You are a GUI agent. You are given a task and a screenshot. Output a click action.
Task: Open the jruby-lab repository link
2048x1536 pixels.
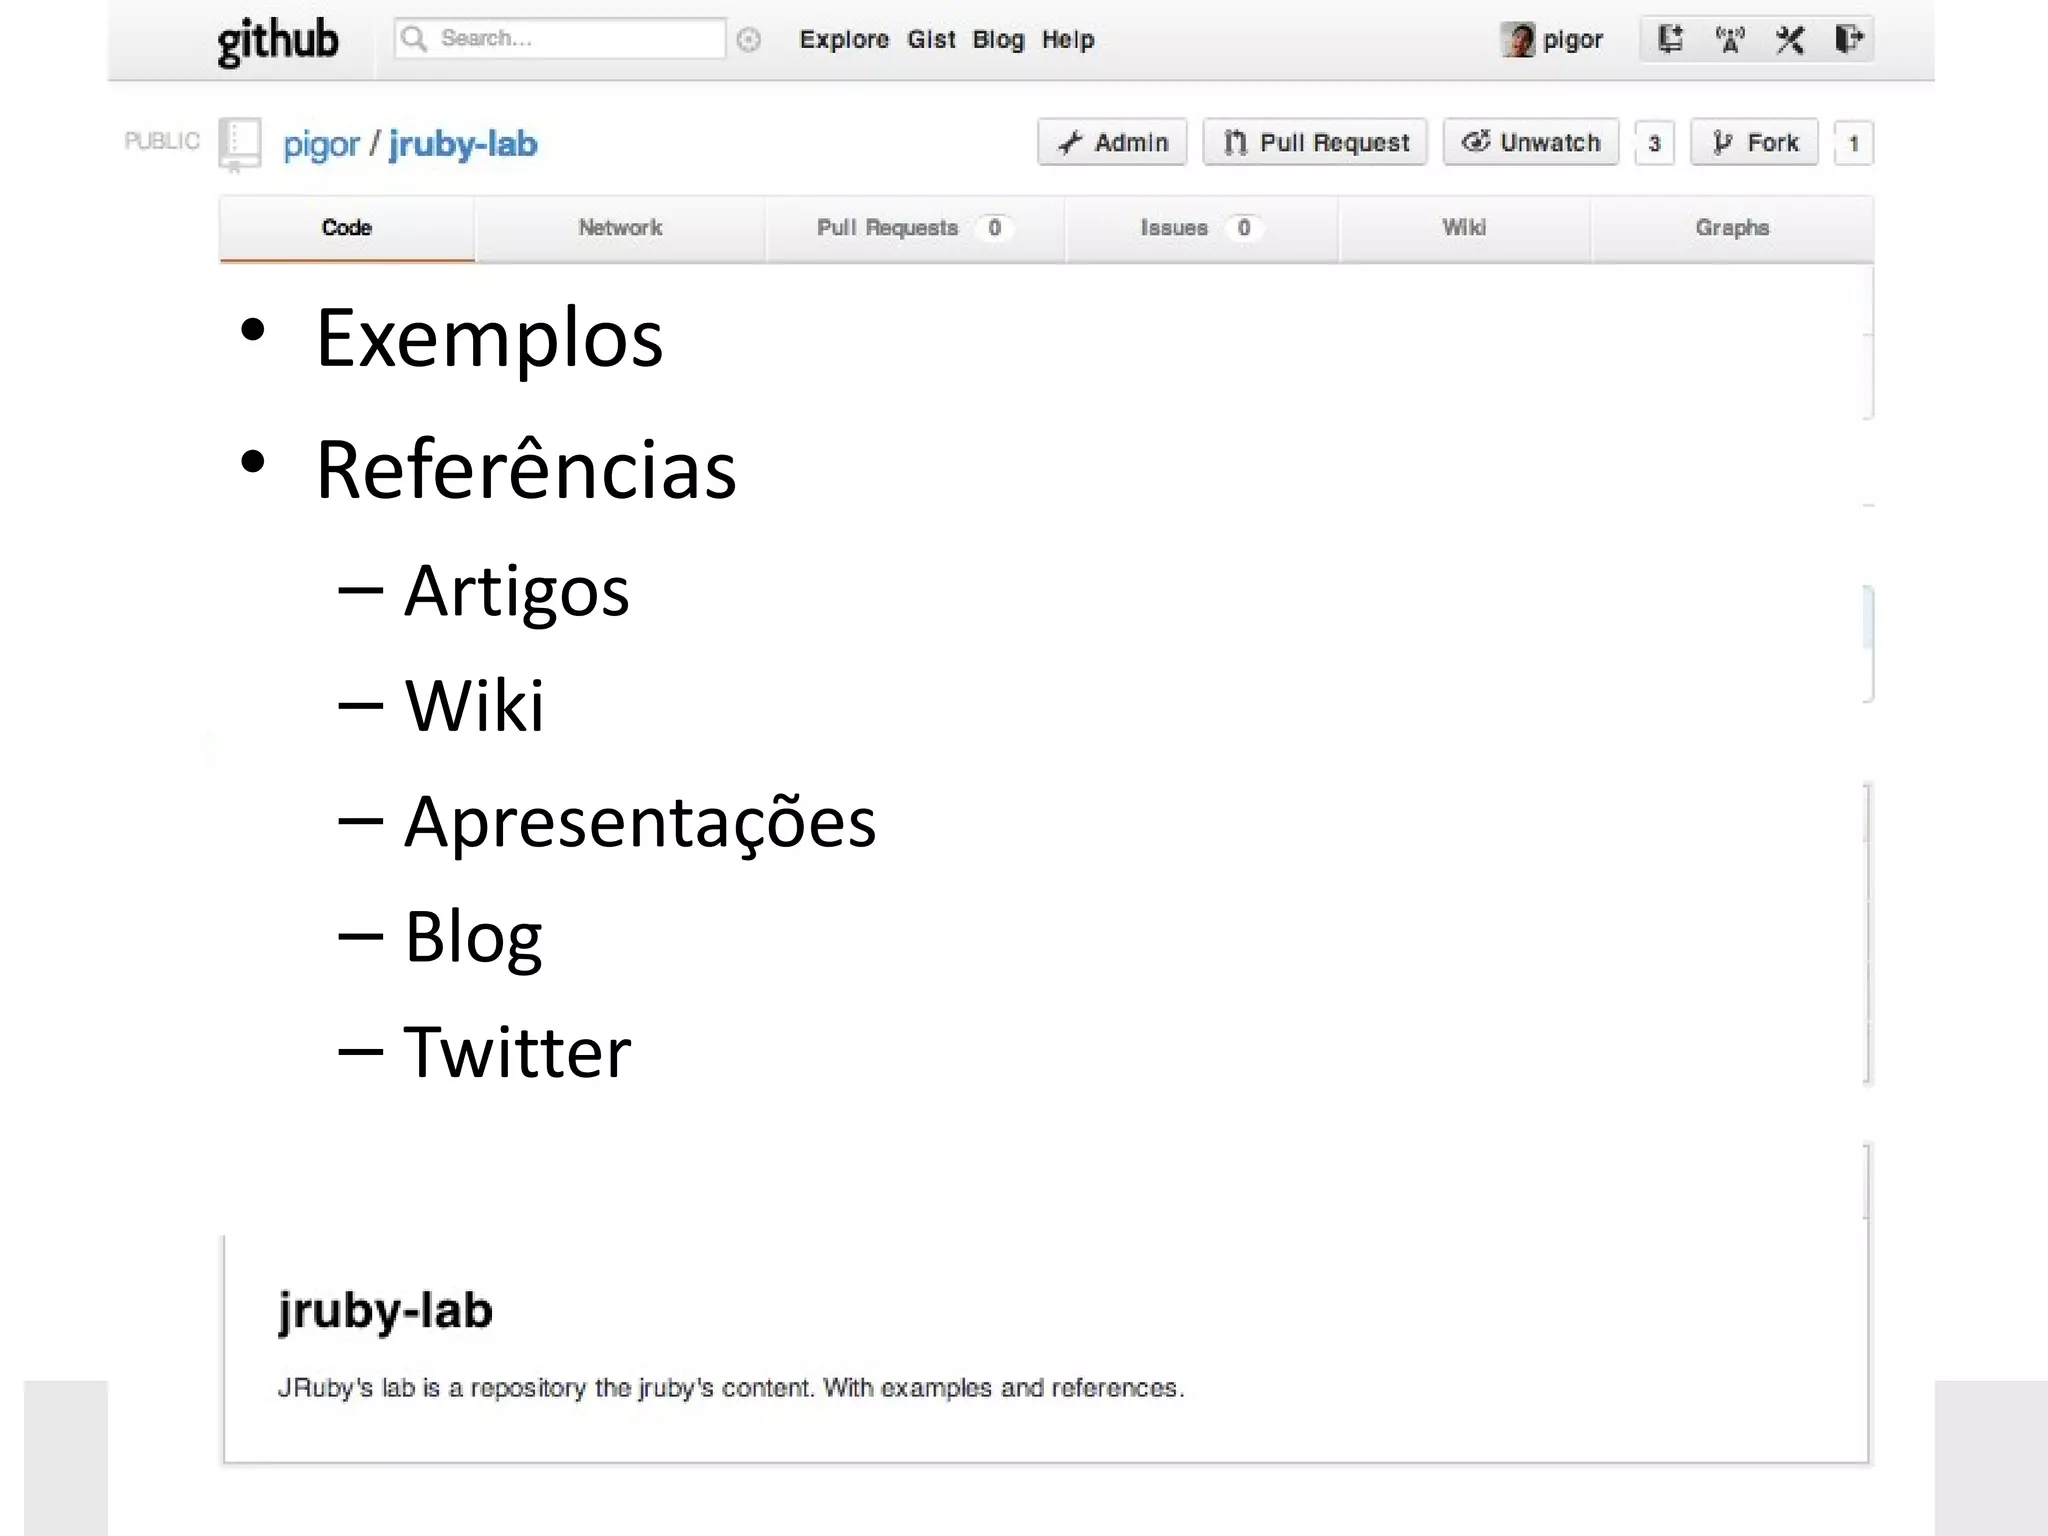pyautogui.click(x=463, y=144)
